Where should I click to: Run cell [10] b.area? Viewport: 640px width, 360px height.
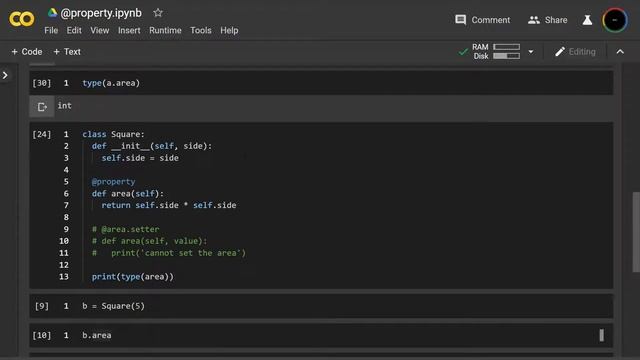coord(42,336)
